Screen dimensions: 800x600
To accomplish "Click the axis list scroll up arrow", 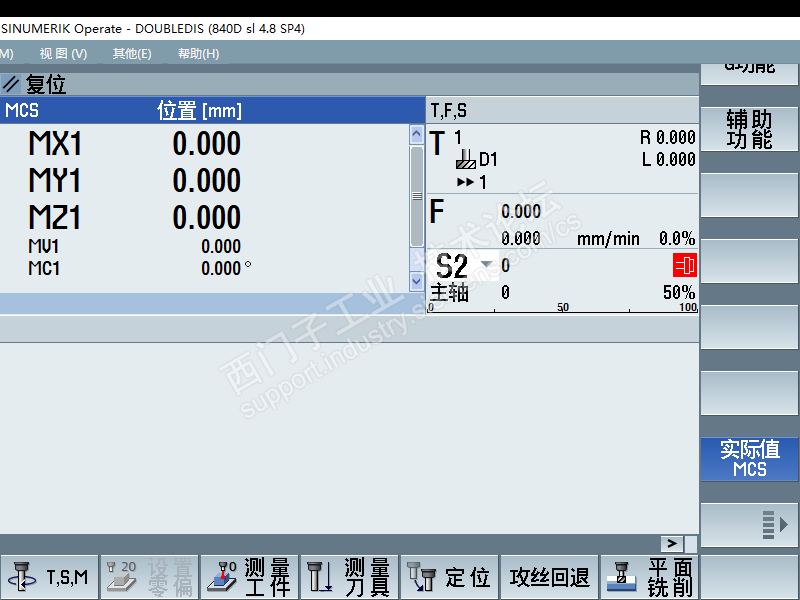I will coord(416,135).
